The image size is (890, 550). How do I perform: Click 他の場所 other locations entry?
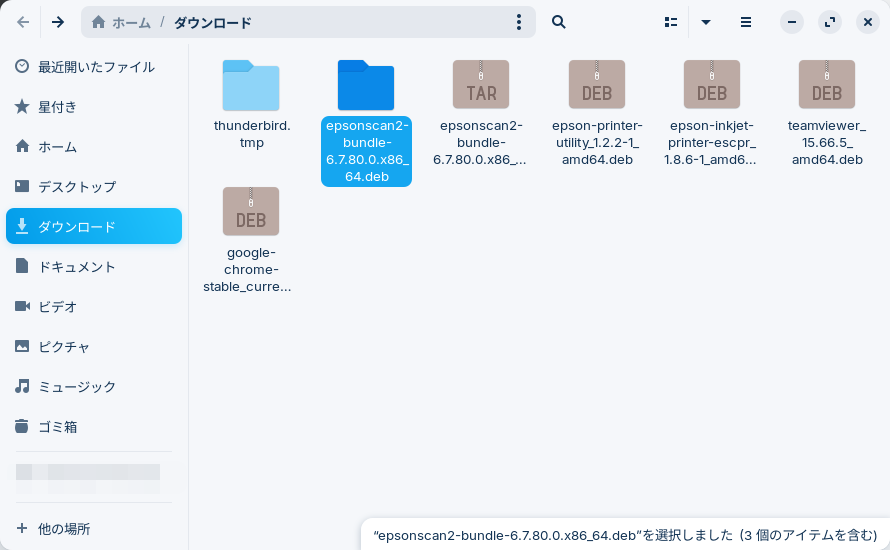(x=94, y=528)
